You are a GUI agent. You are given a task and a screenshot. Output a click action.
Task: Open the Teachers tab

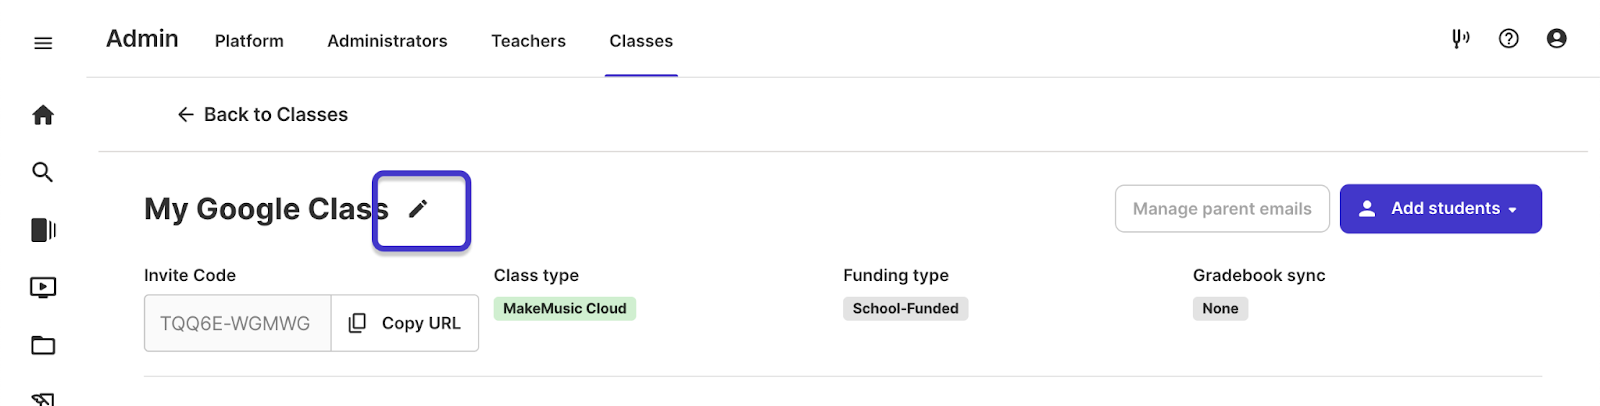(528, 41)
